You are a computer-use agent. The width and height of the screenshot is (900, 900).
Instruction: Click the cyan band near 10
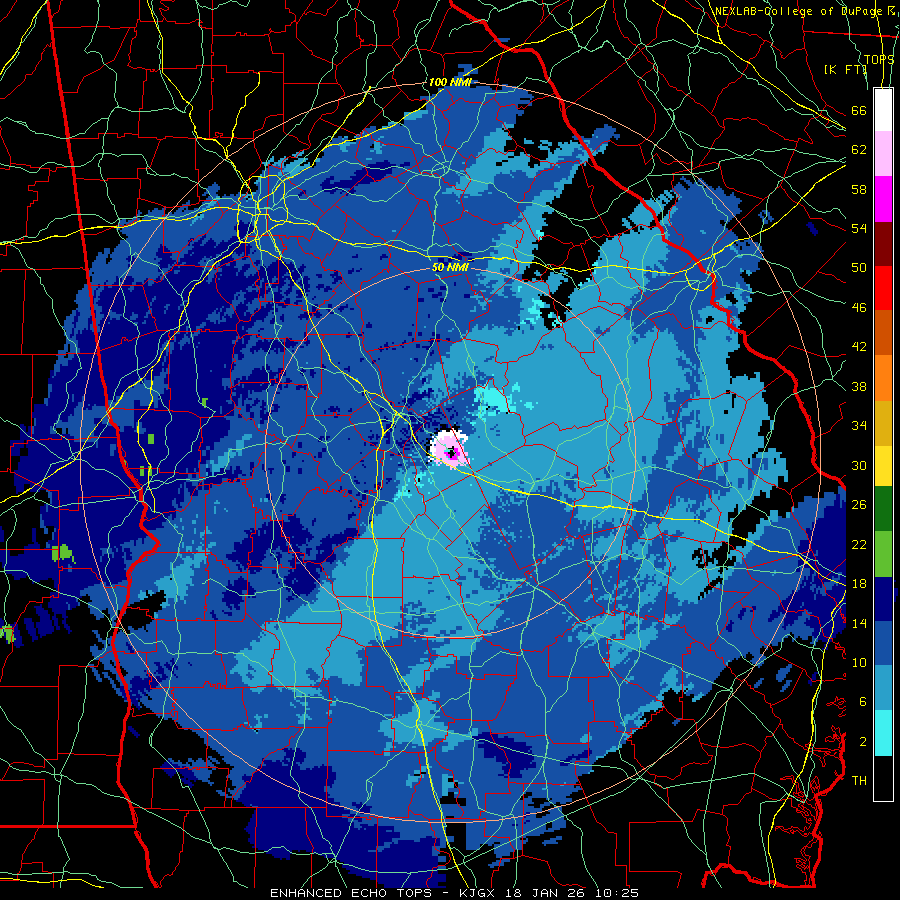pos(883,733)
